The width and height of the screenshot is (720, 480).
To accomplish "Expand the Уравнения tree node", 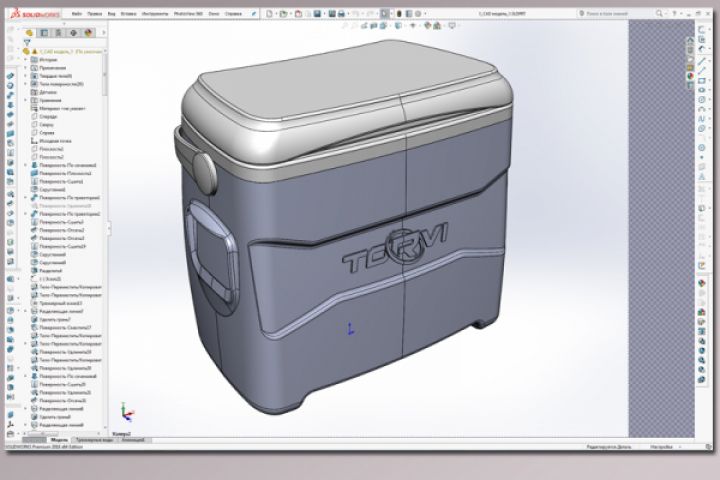I will [26, 100].
